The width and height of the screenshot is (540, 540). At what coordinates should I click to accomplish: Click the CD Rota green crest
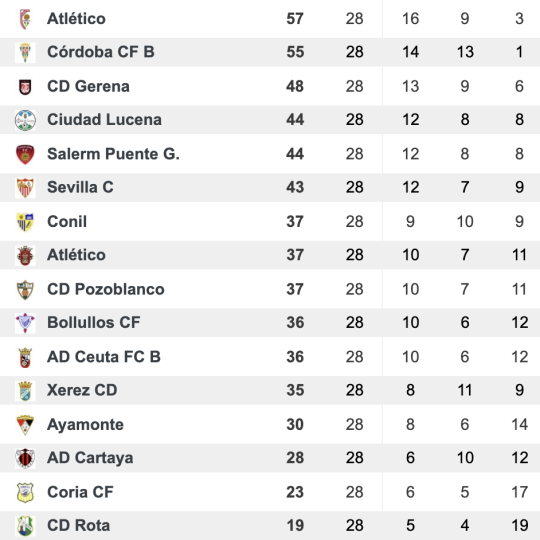pos(25,526)
